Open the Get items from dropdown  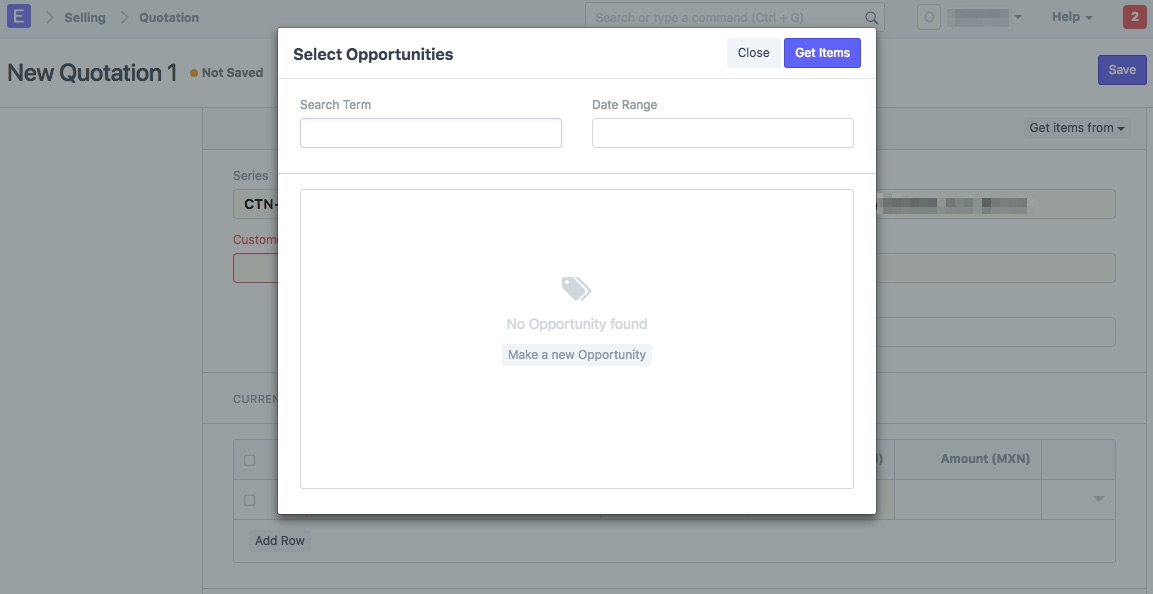[x=1076, y=127]
